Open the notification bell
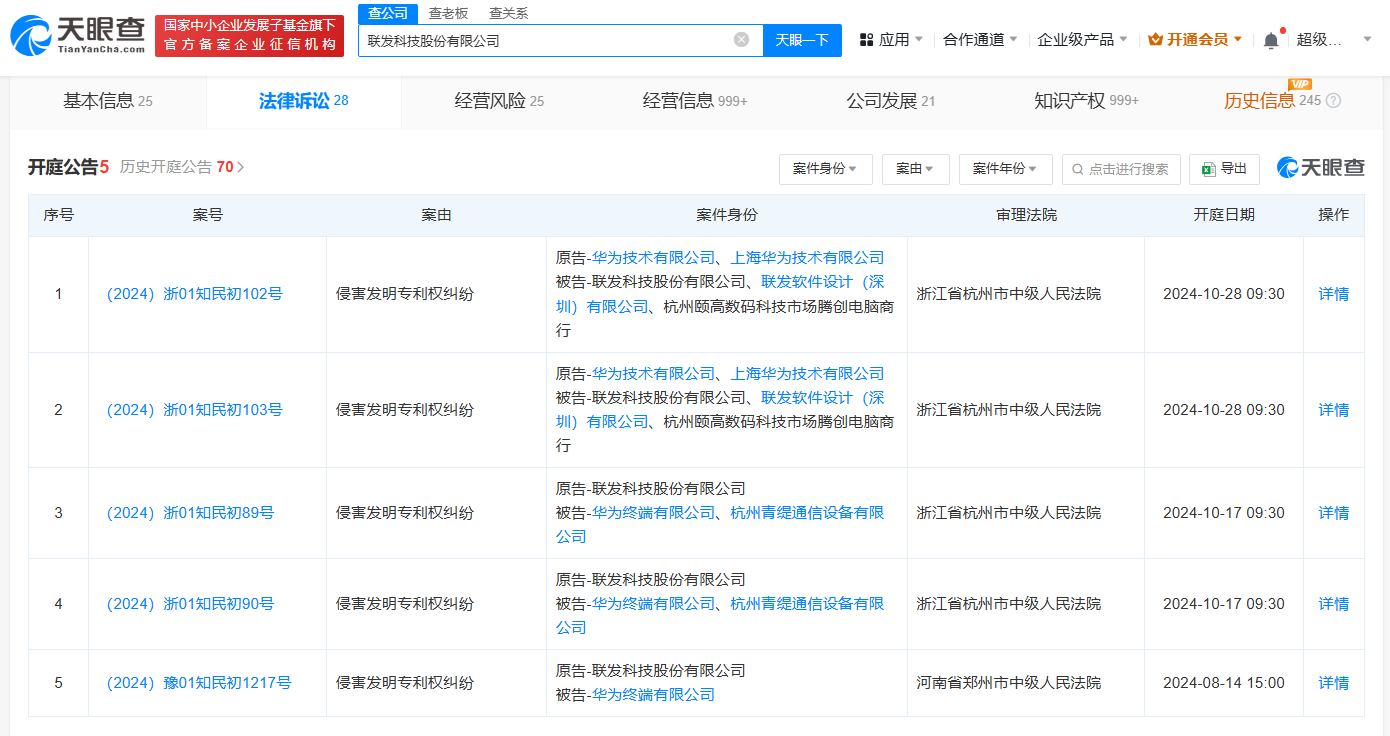1390x736 pixels. 1271,40
